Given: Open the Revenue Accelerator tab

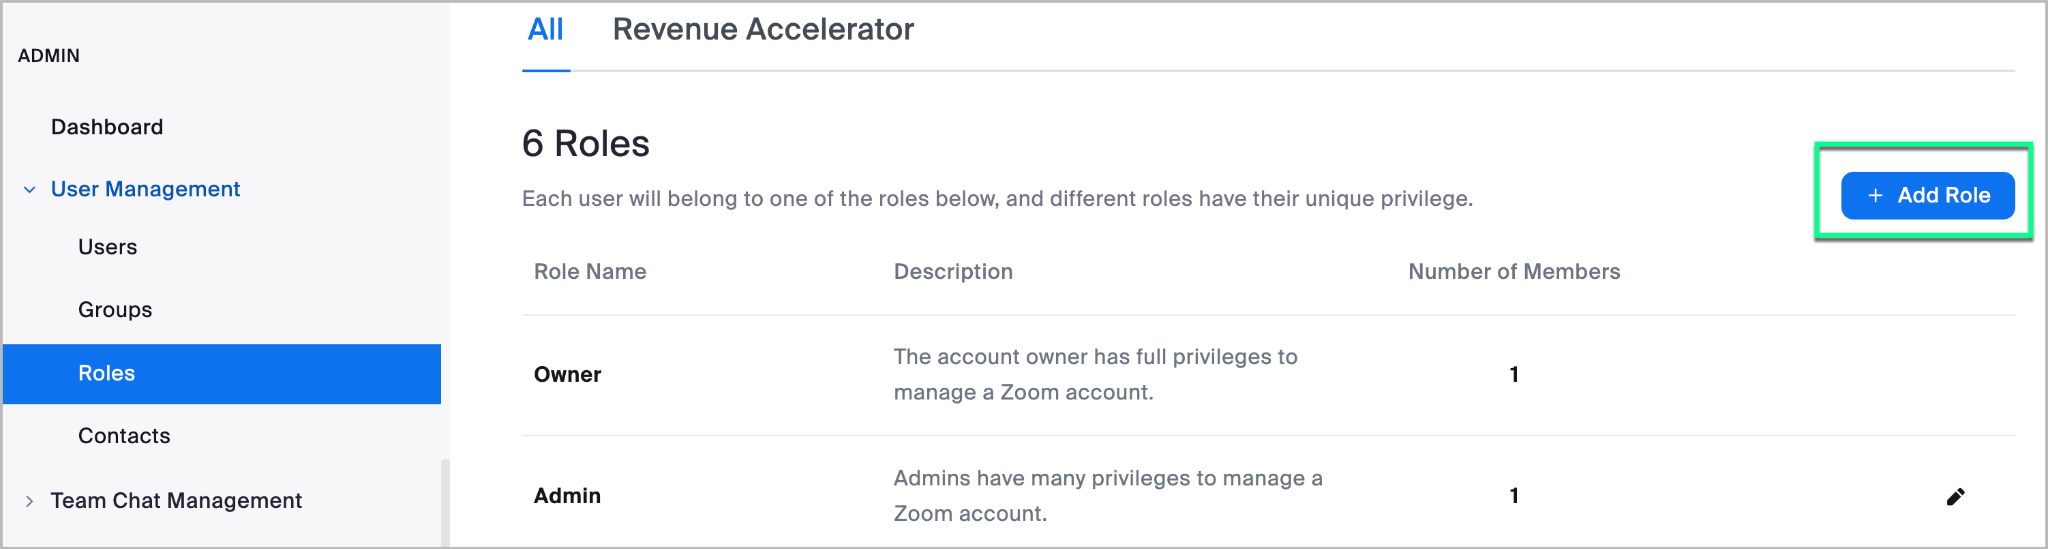Looking at the screenshot, I should tap(762, 30).
